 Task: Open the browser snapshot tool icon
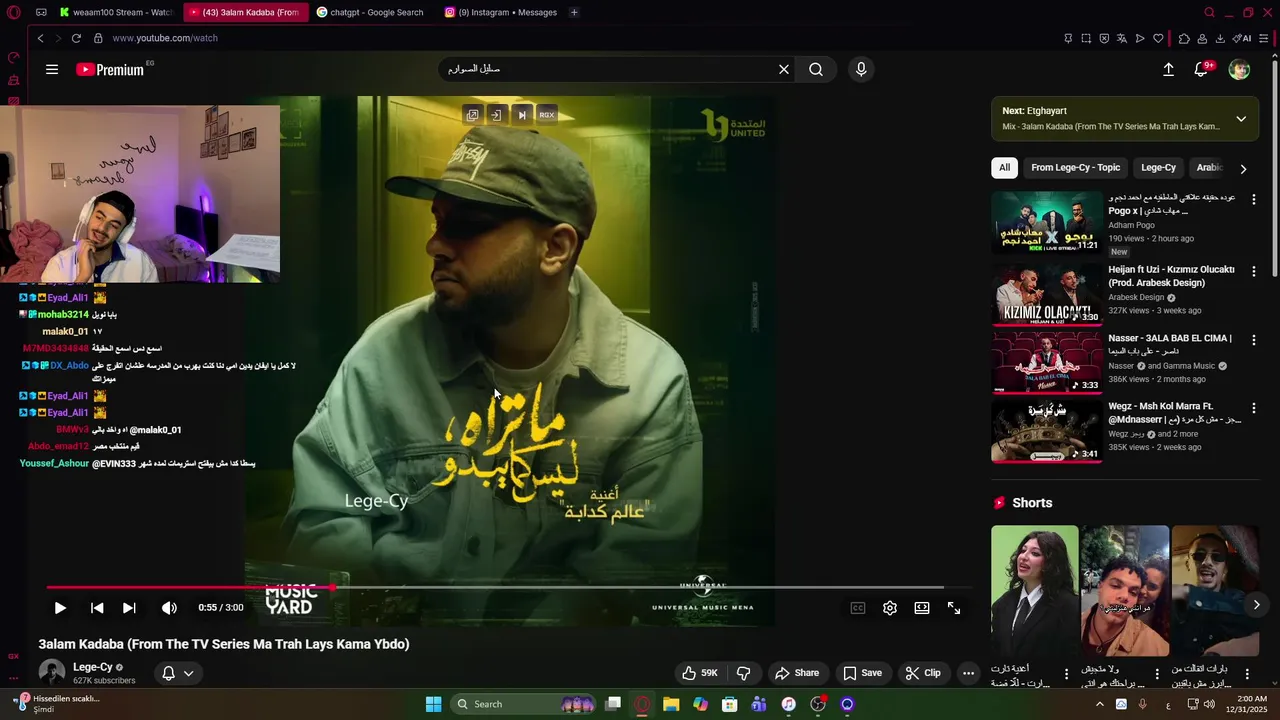[x=1086, y=38]
